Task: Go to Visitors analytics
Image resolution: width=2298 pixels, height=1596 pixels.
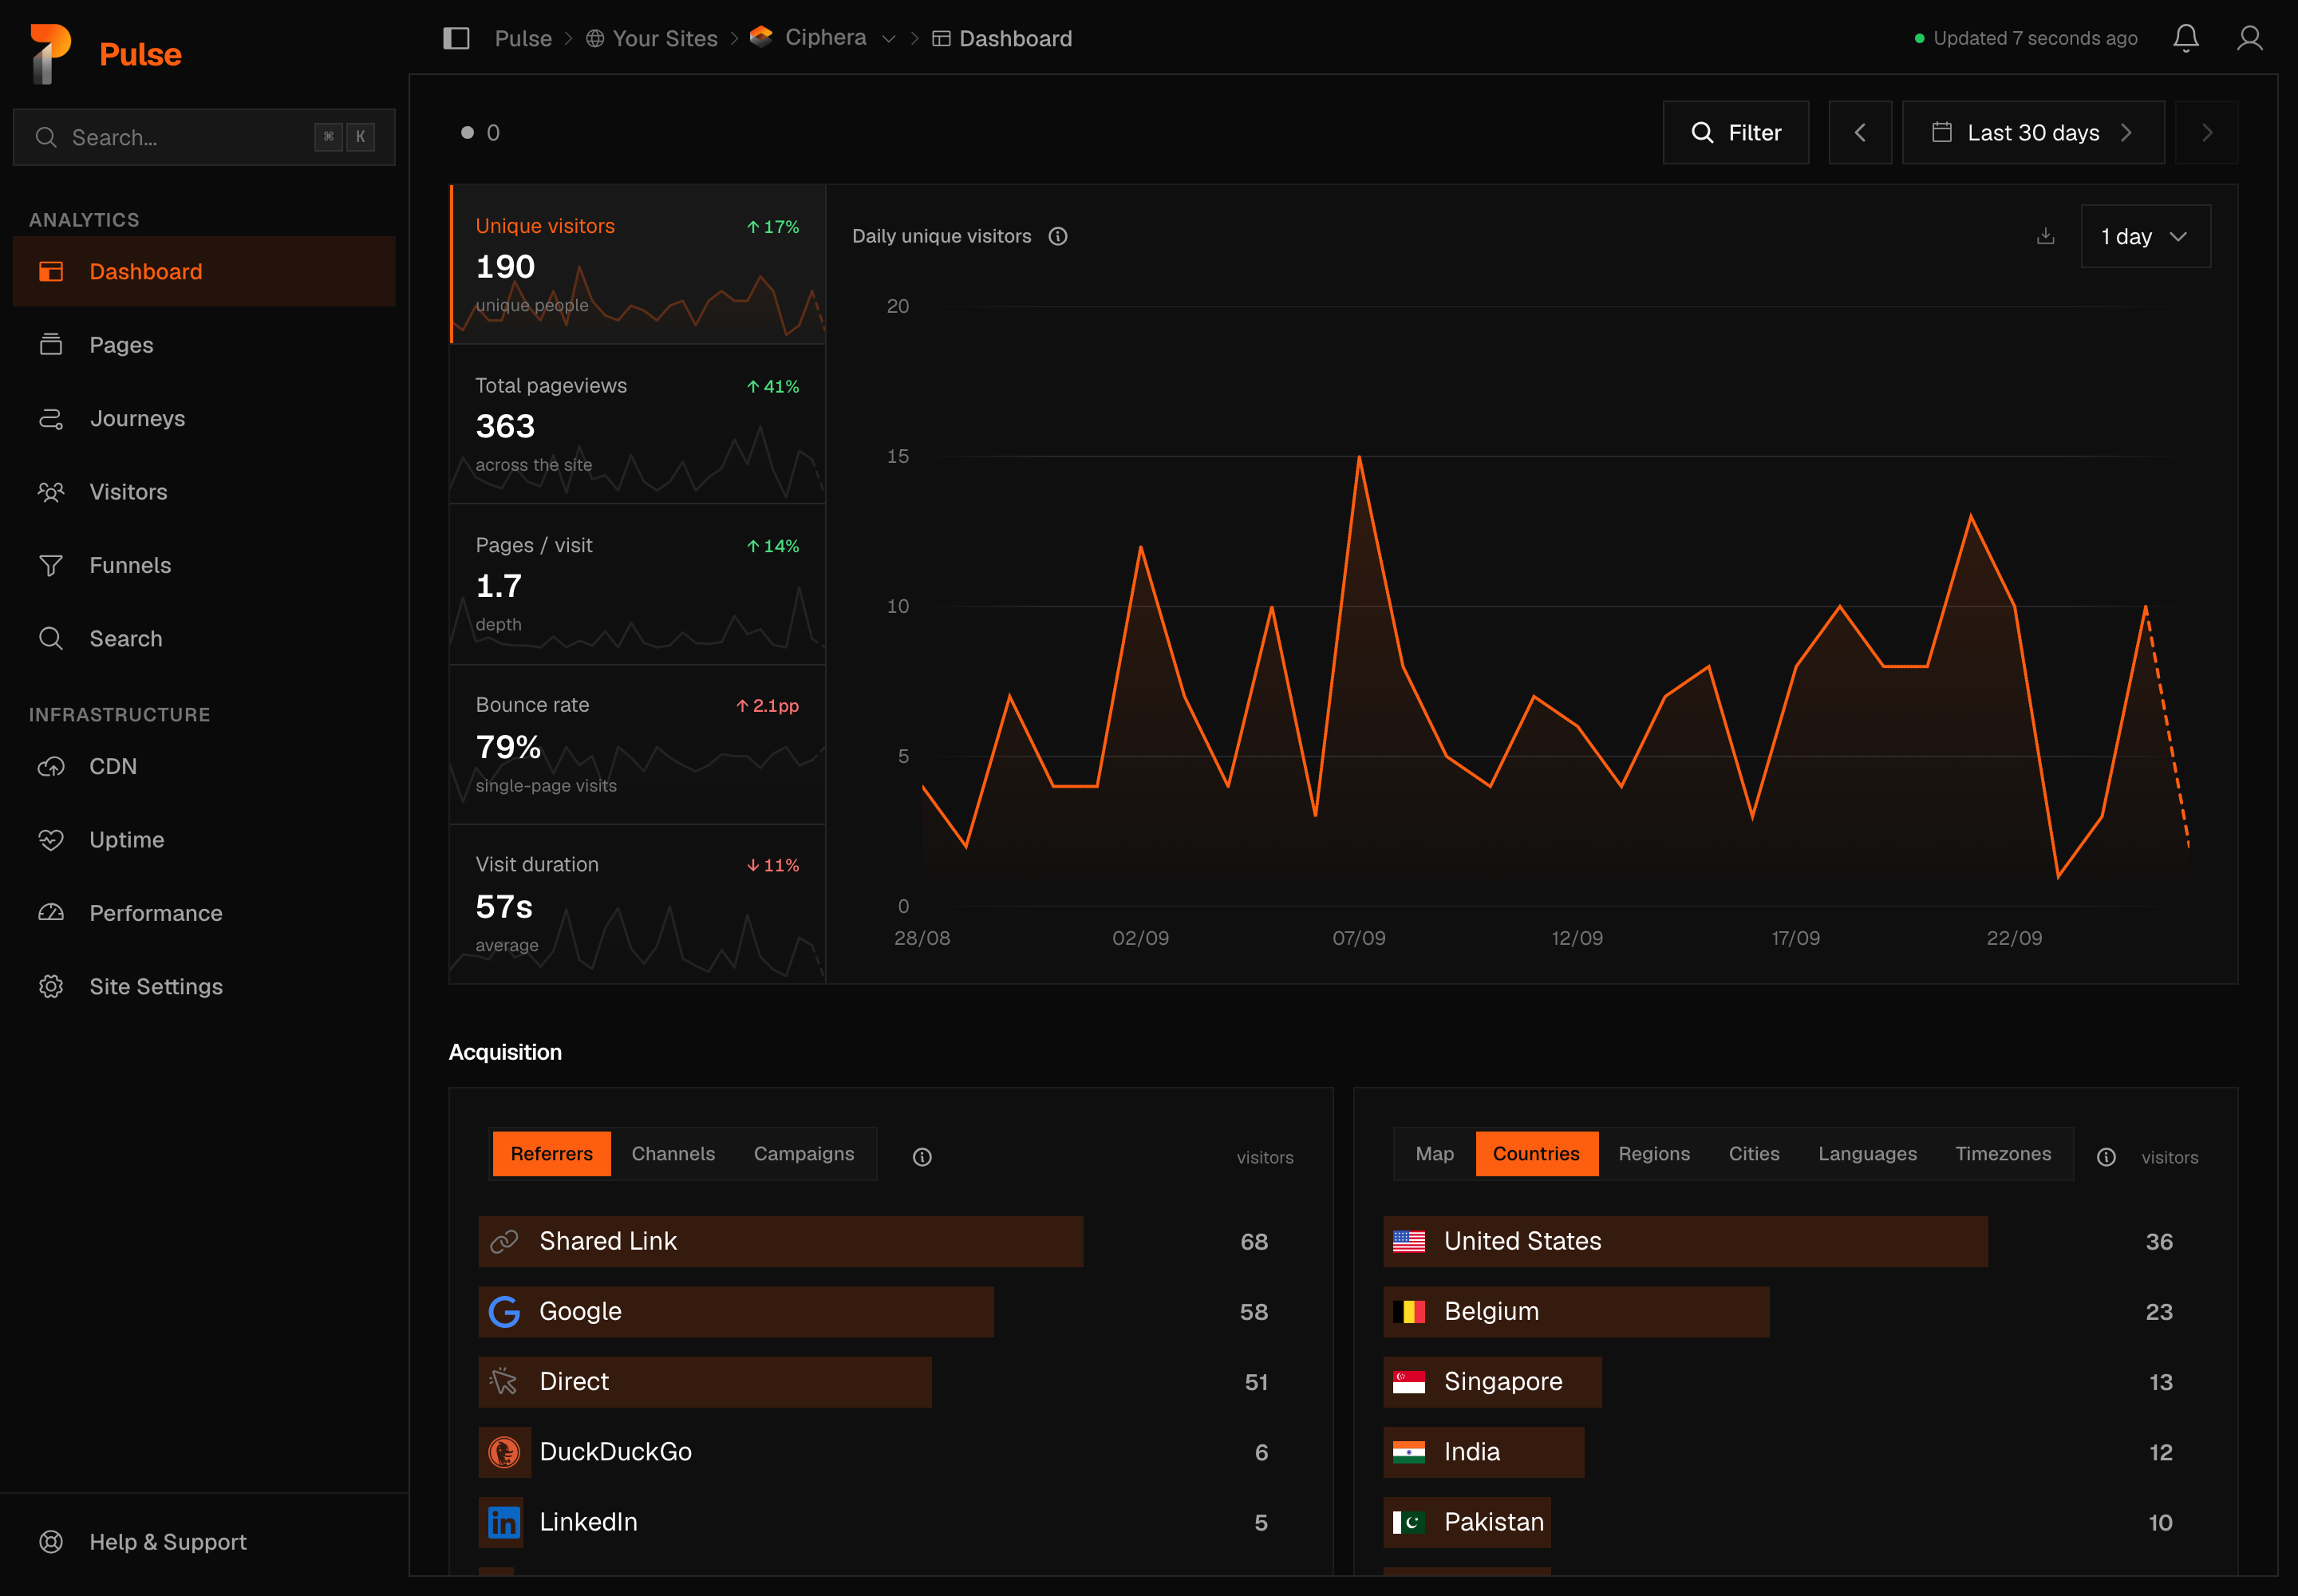Action: tap(204, 492)
